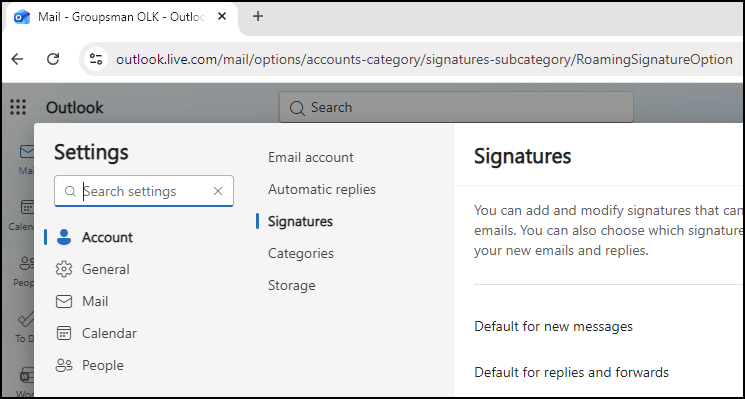Close the Mail - Groupsman OLK tab
This screenshot has width=745, height=399.
[x=221, y=17]
